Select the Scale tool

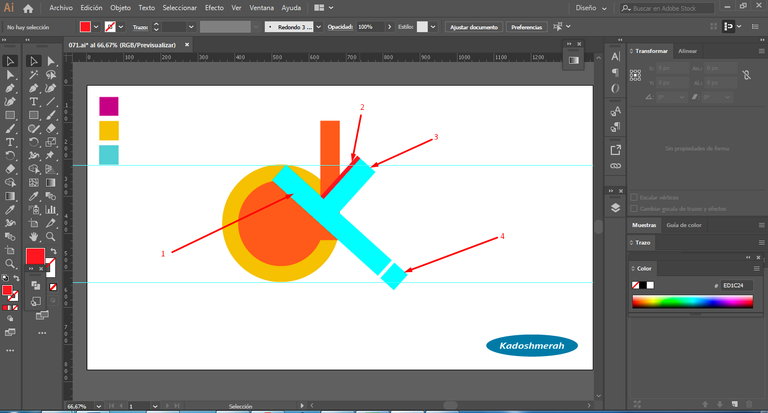(x=50, y=142)
